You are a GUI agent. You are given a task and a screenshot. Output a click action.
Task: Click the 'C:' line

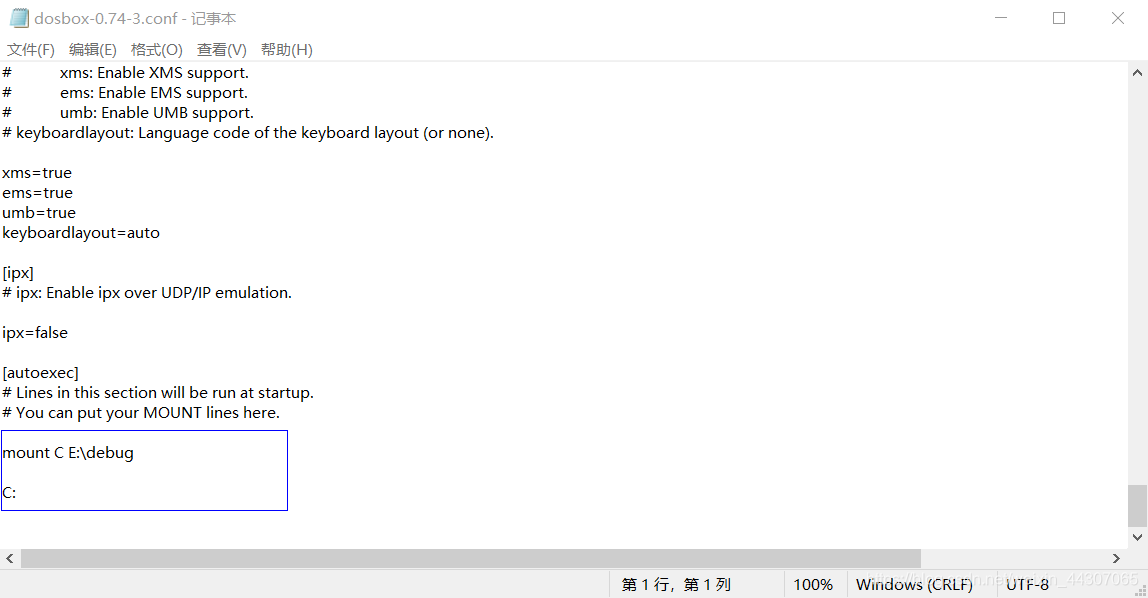9,493
